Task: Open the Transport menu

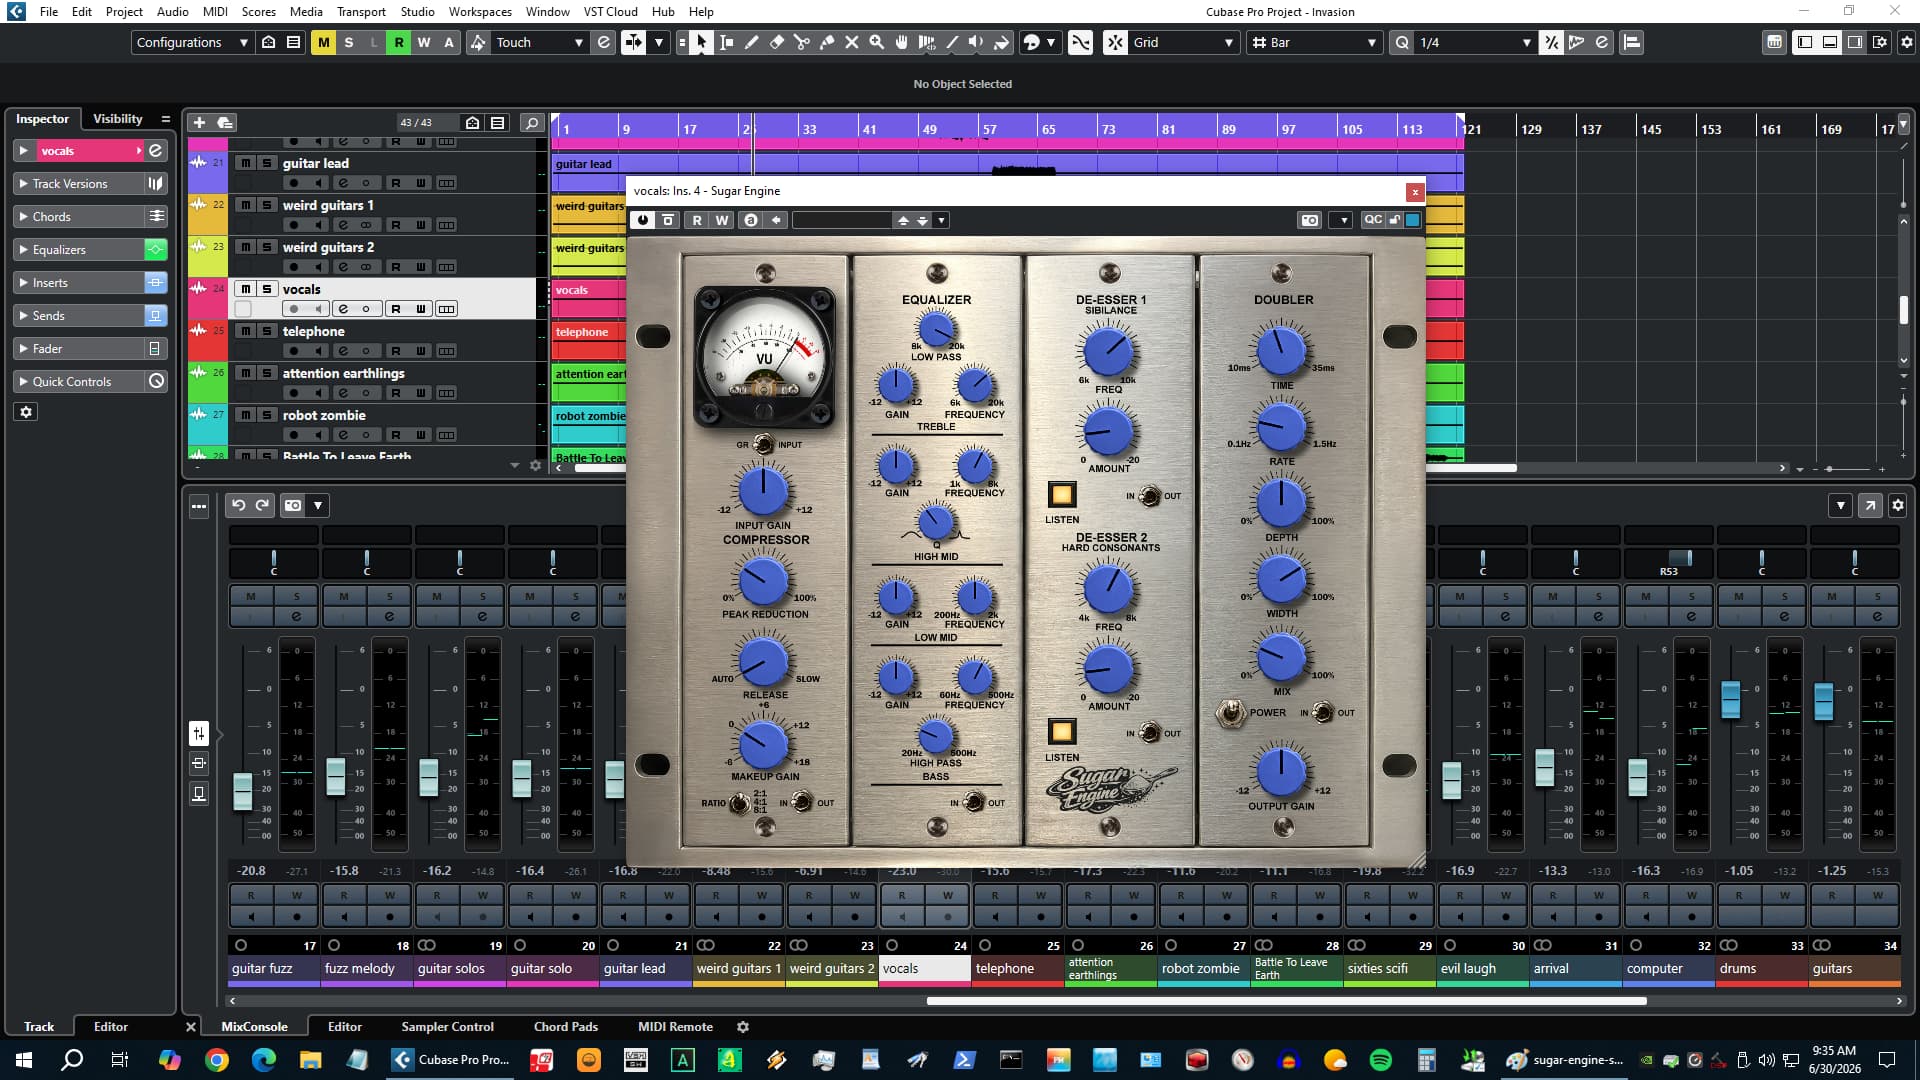Action: [x=361, y=11]
